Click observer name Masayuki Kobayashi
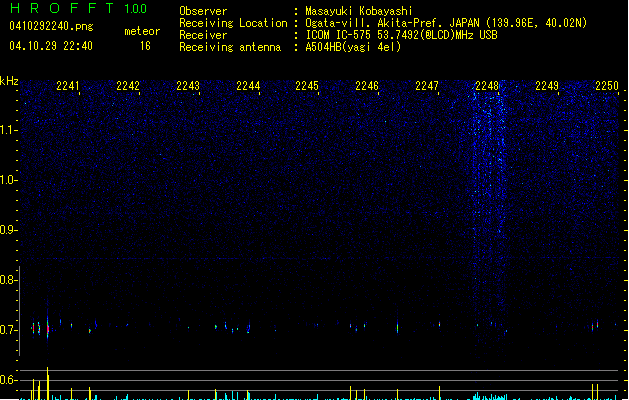The image size is (629, 400). tap(359, 11)
